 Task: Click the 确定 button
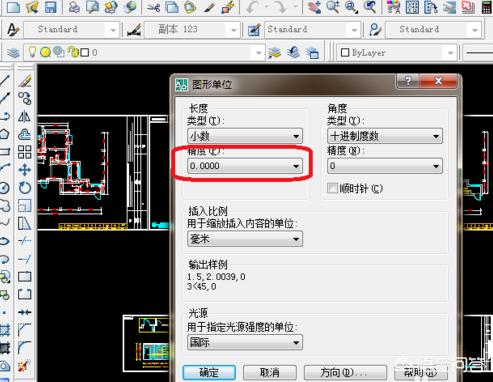pos(209,373)
